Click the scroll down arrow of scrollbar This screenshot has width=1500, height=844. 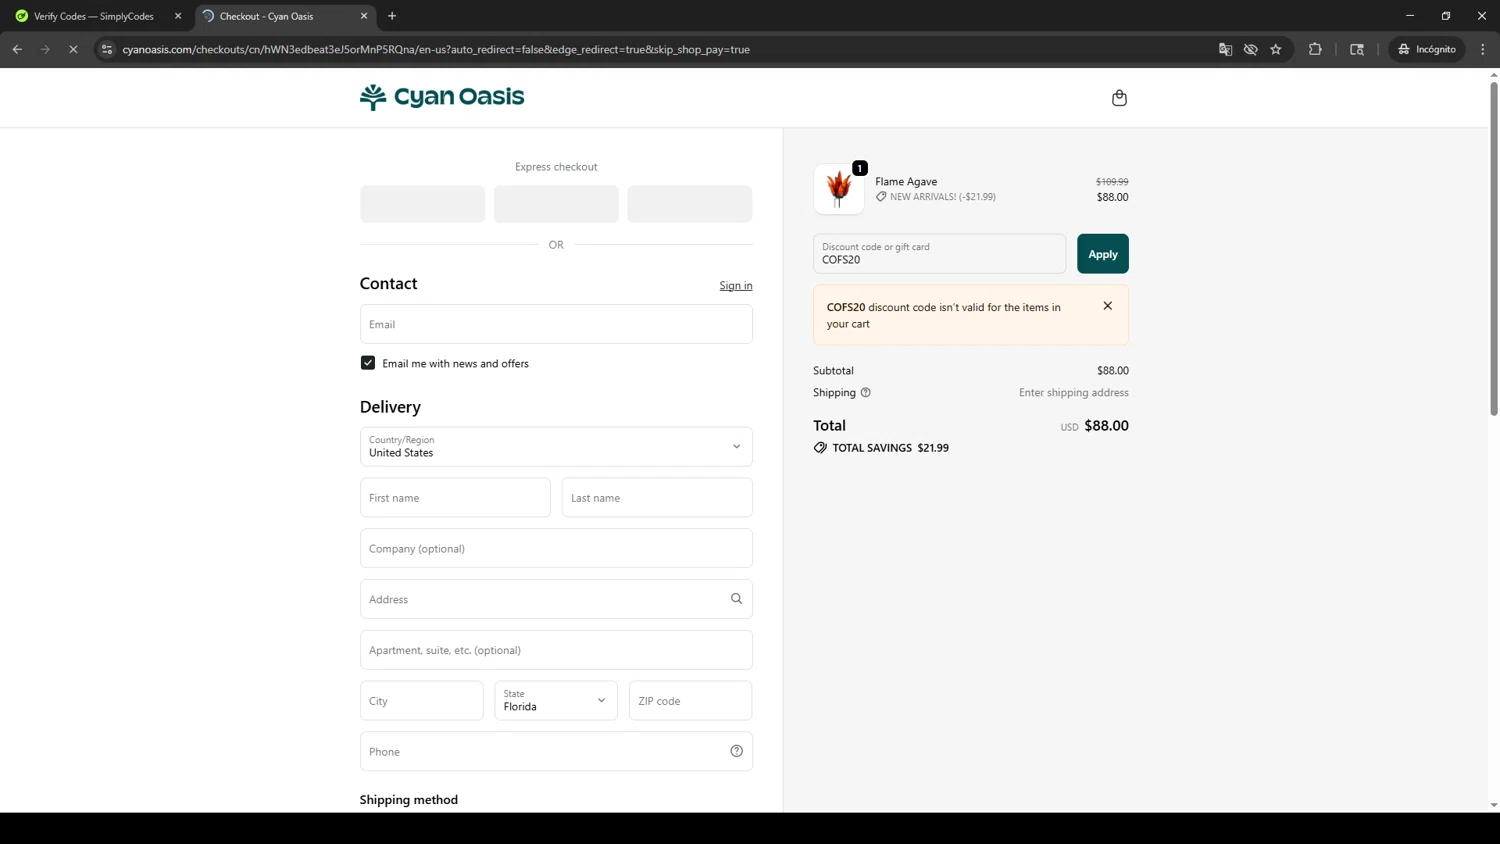pos(1494,805)
